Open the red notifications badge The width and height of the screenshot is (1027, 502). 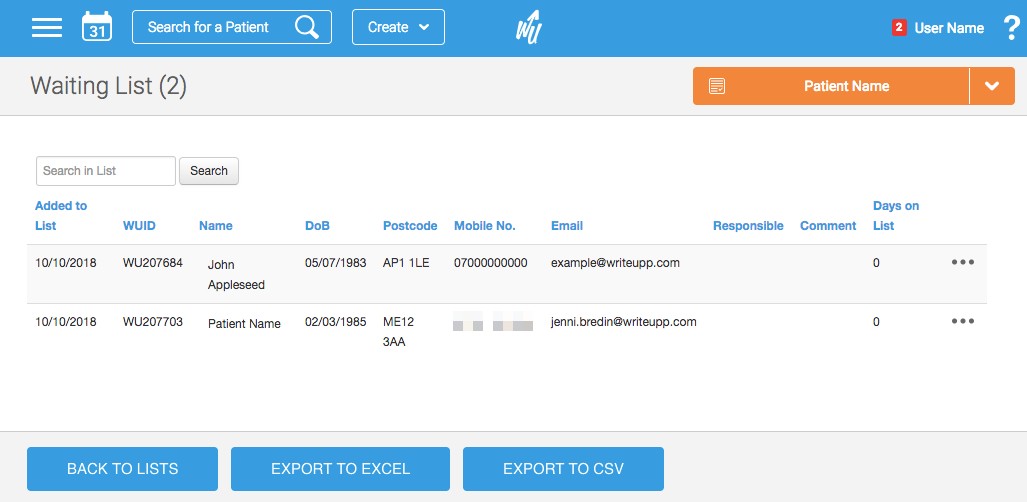click(899, 28)
